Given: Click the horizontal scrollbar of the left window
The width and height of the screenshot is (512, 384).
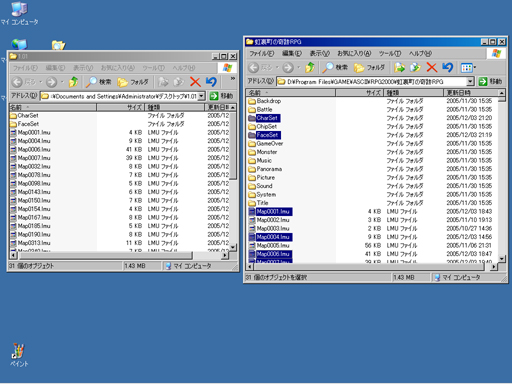Looking at the screenshot, I should click(x=119, y=256).
